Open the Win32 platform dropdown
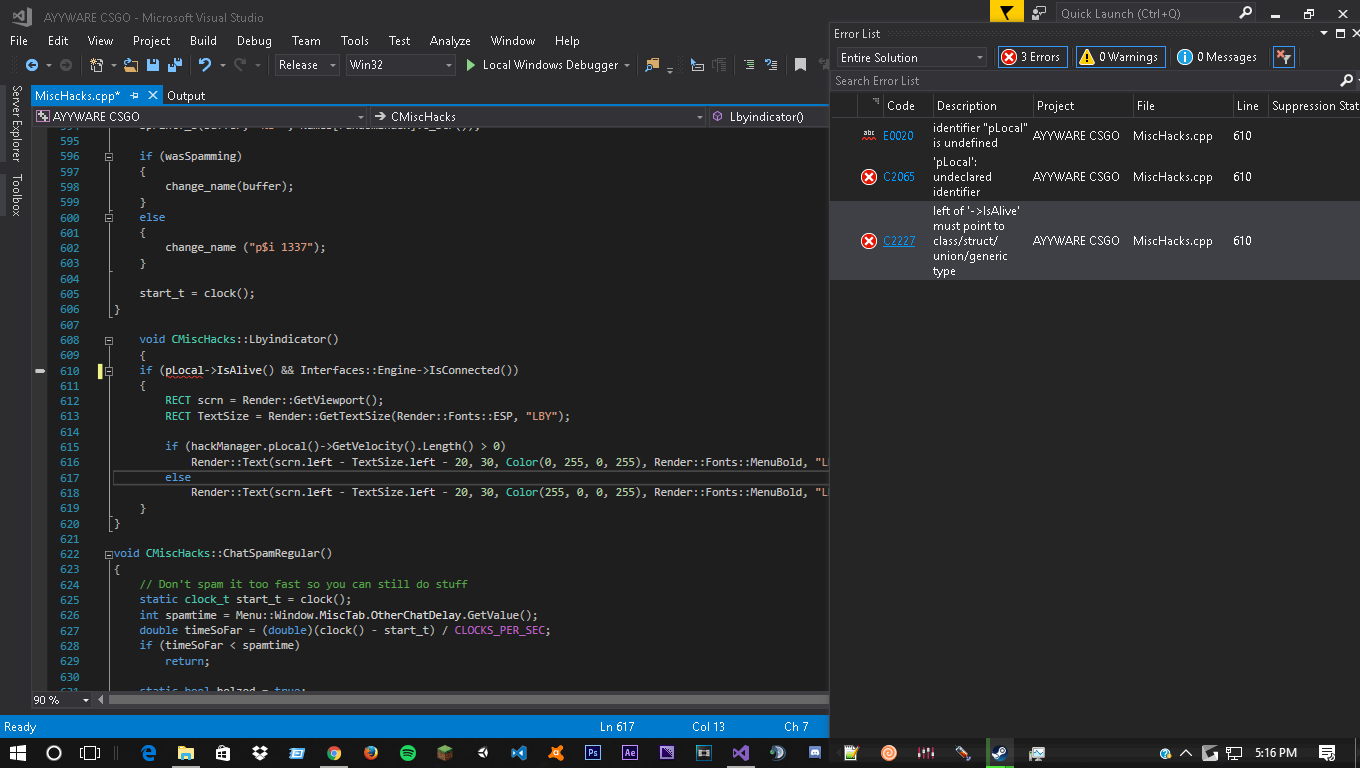Screen dimensions: 1360x768 pyautogui.click(x=400, y=65)
